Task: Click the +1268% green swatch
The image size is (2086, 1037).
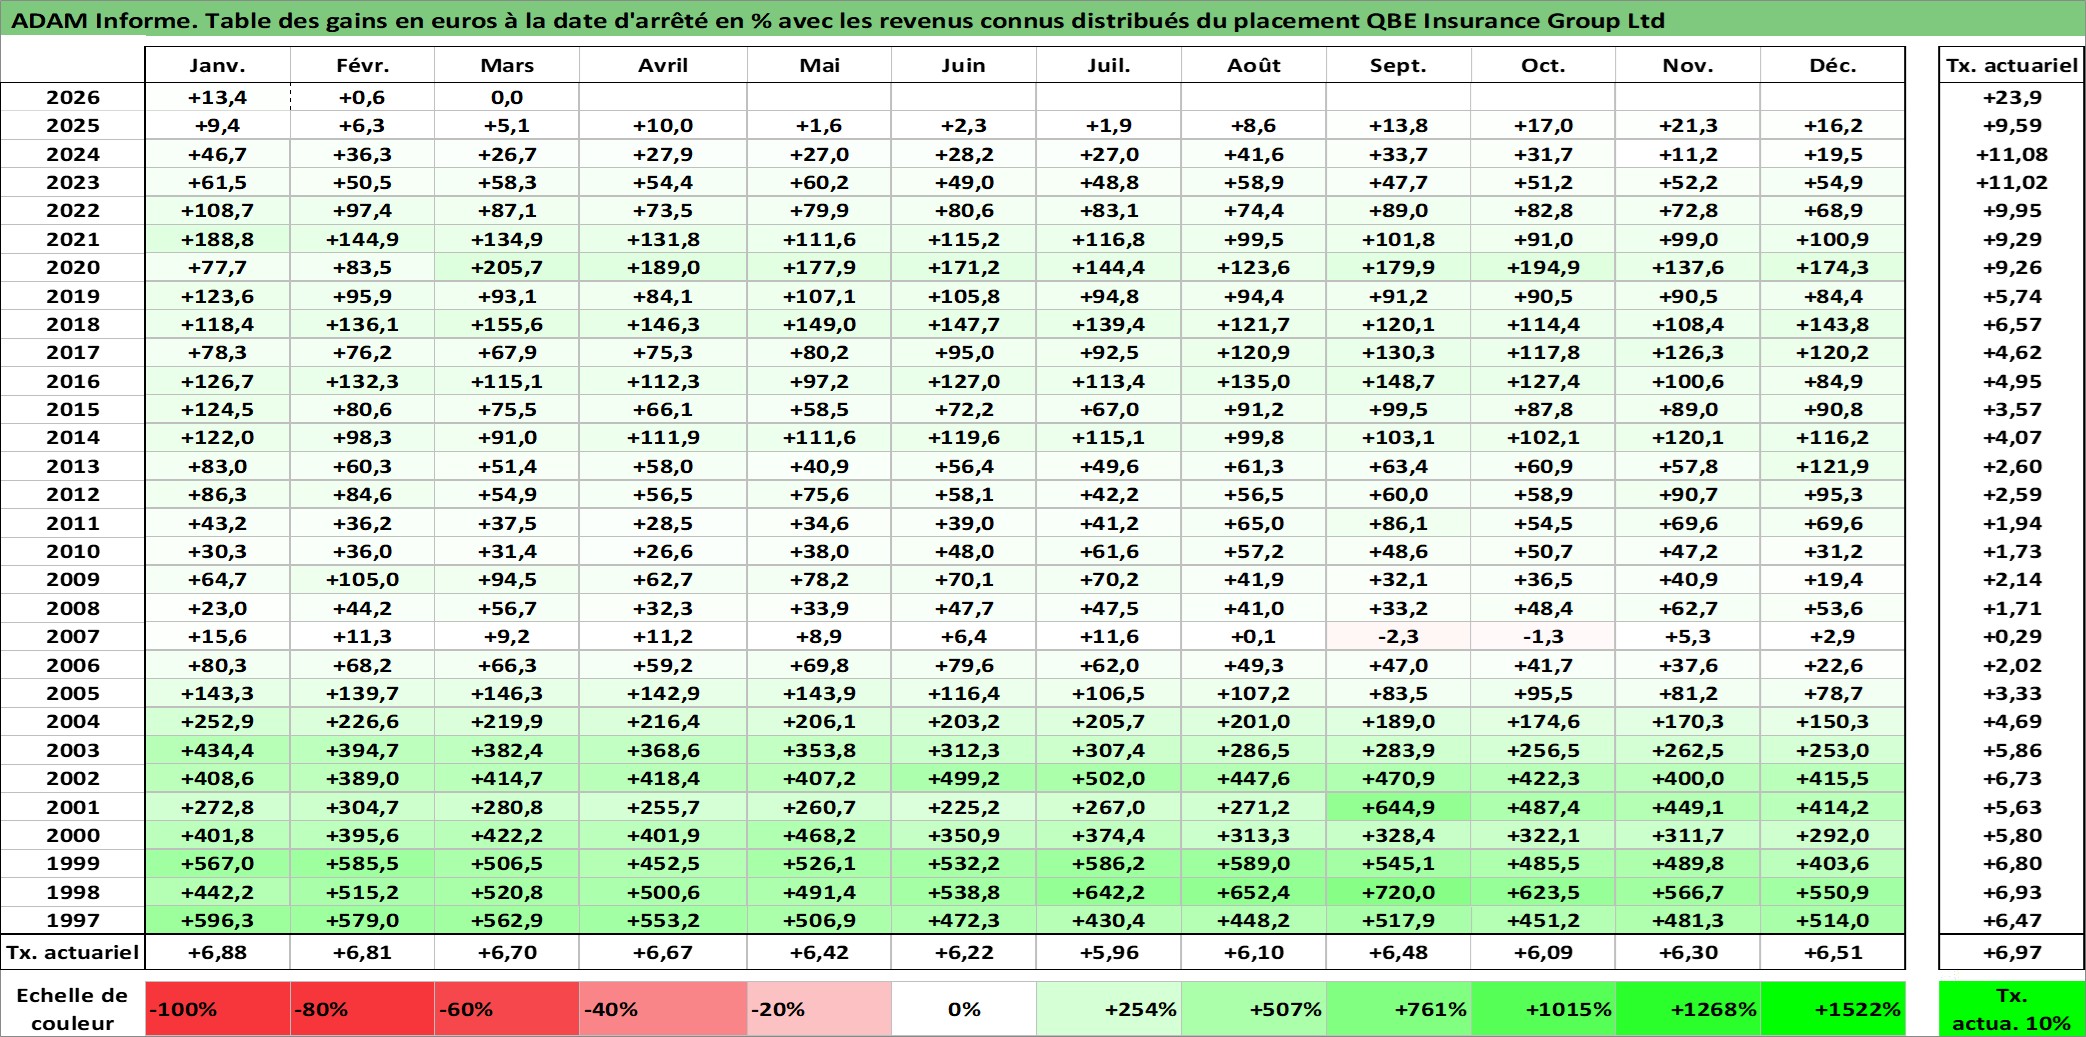Action: tap(1689, 1009)
